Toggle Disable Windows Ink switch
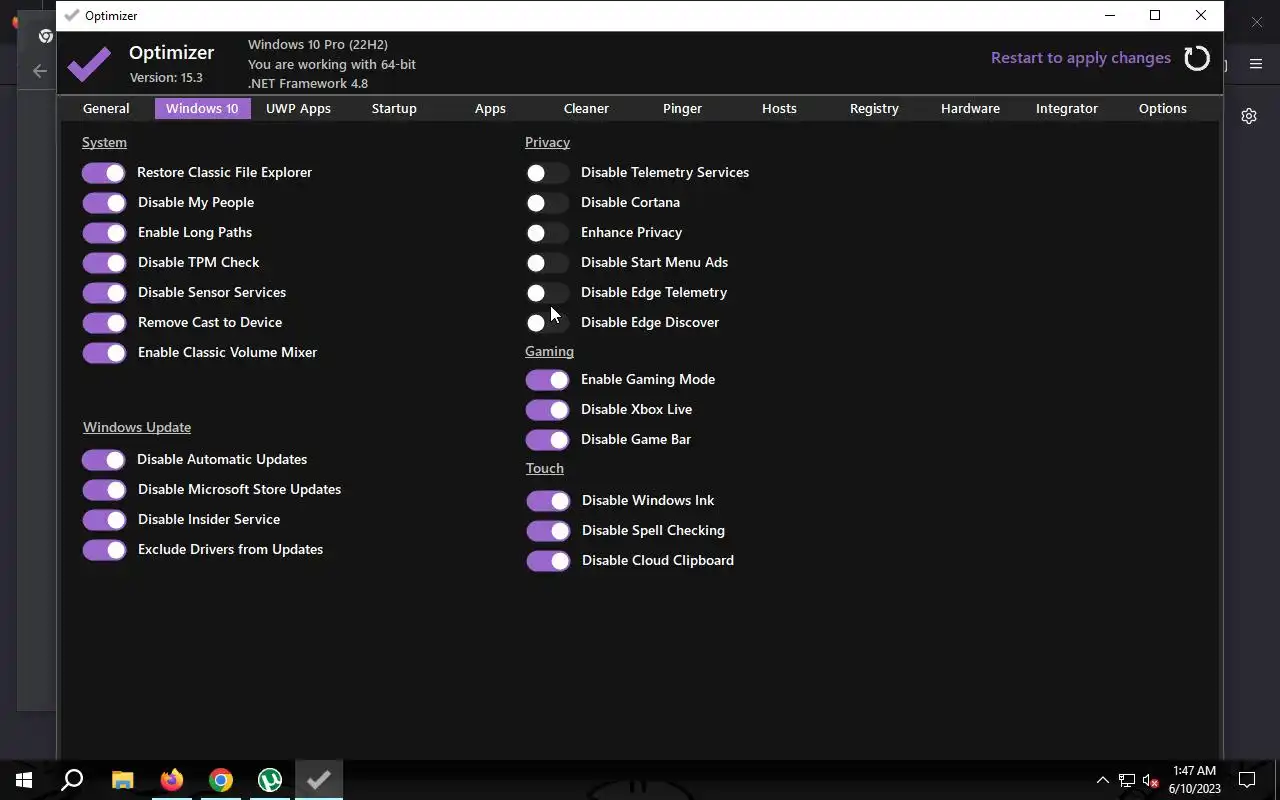 pos(548,501)
